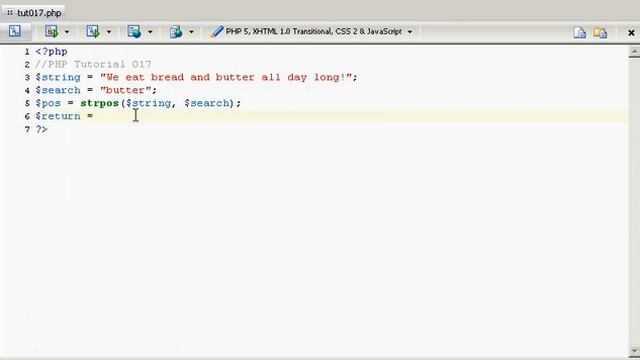Click the "$return" variable on line 6
The height and width of the screenshot is (360, 640).
(x=58, y=116)
